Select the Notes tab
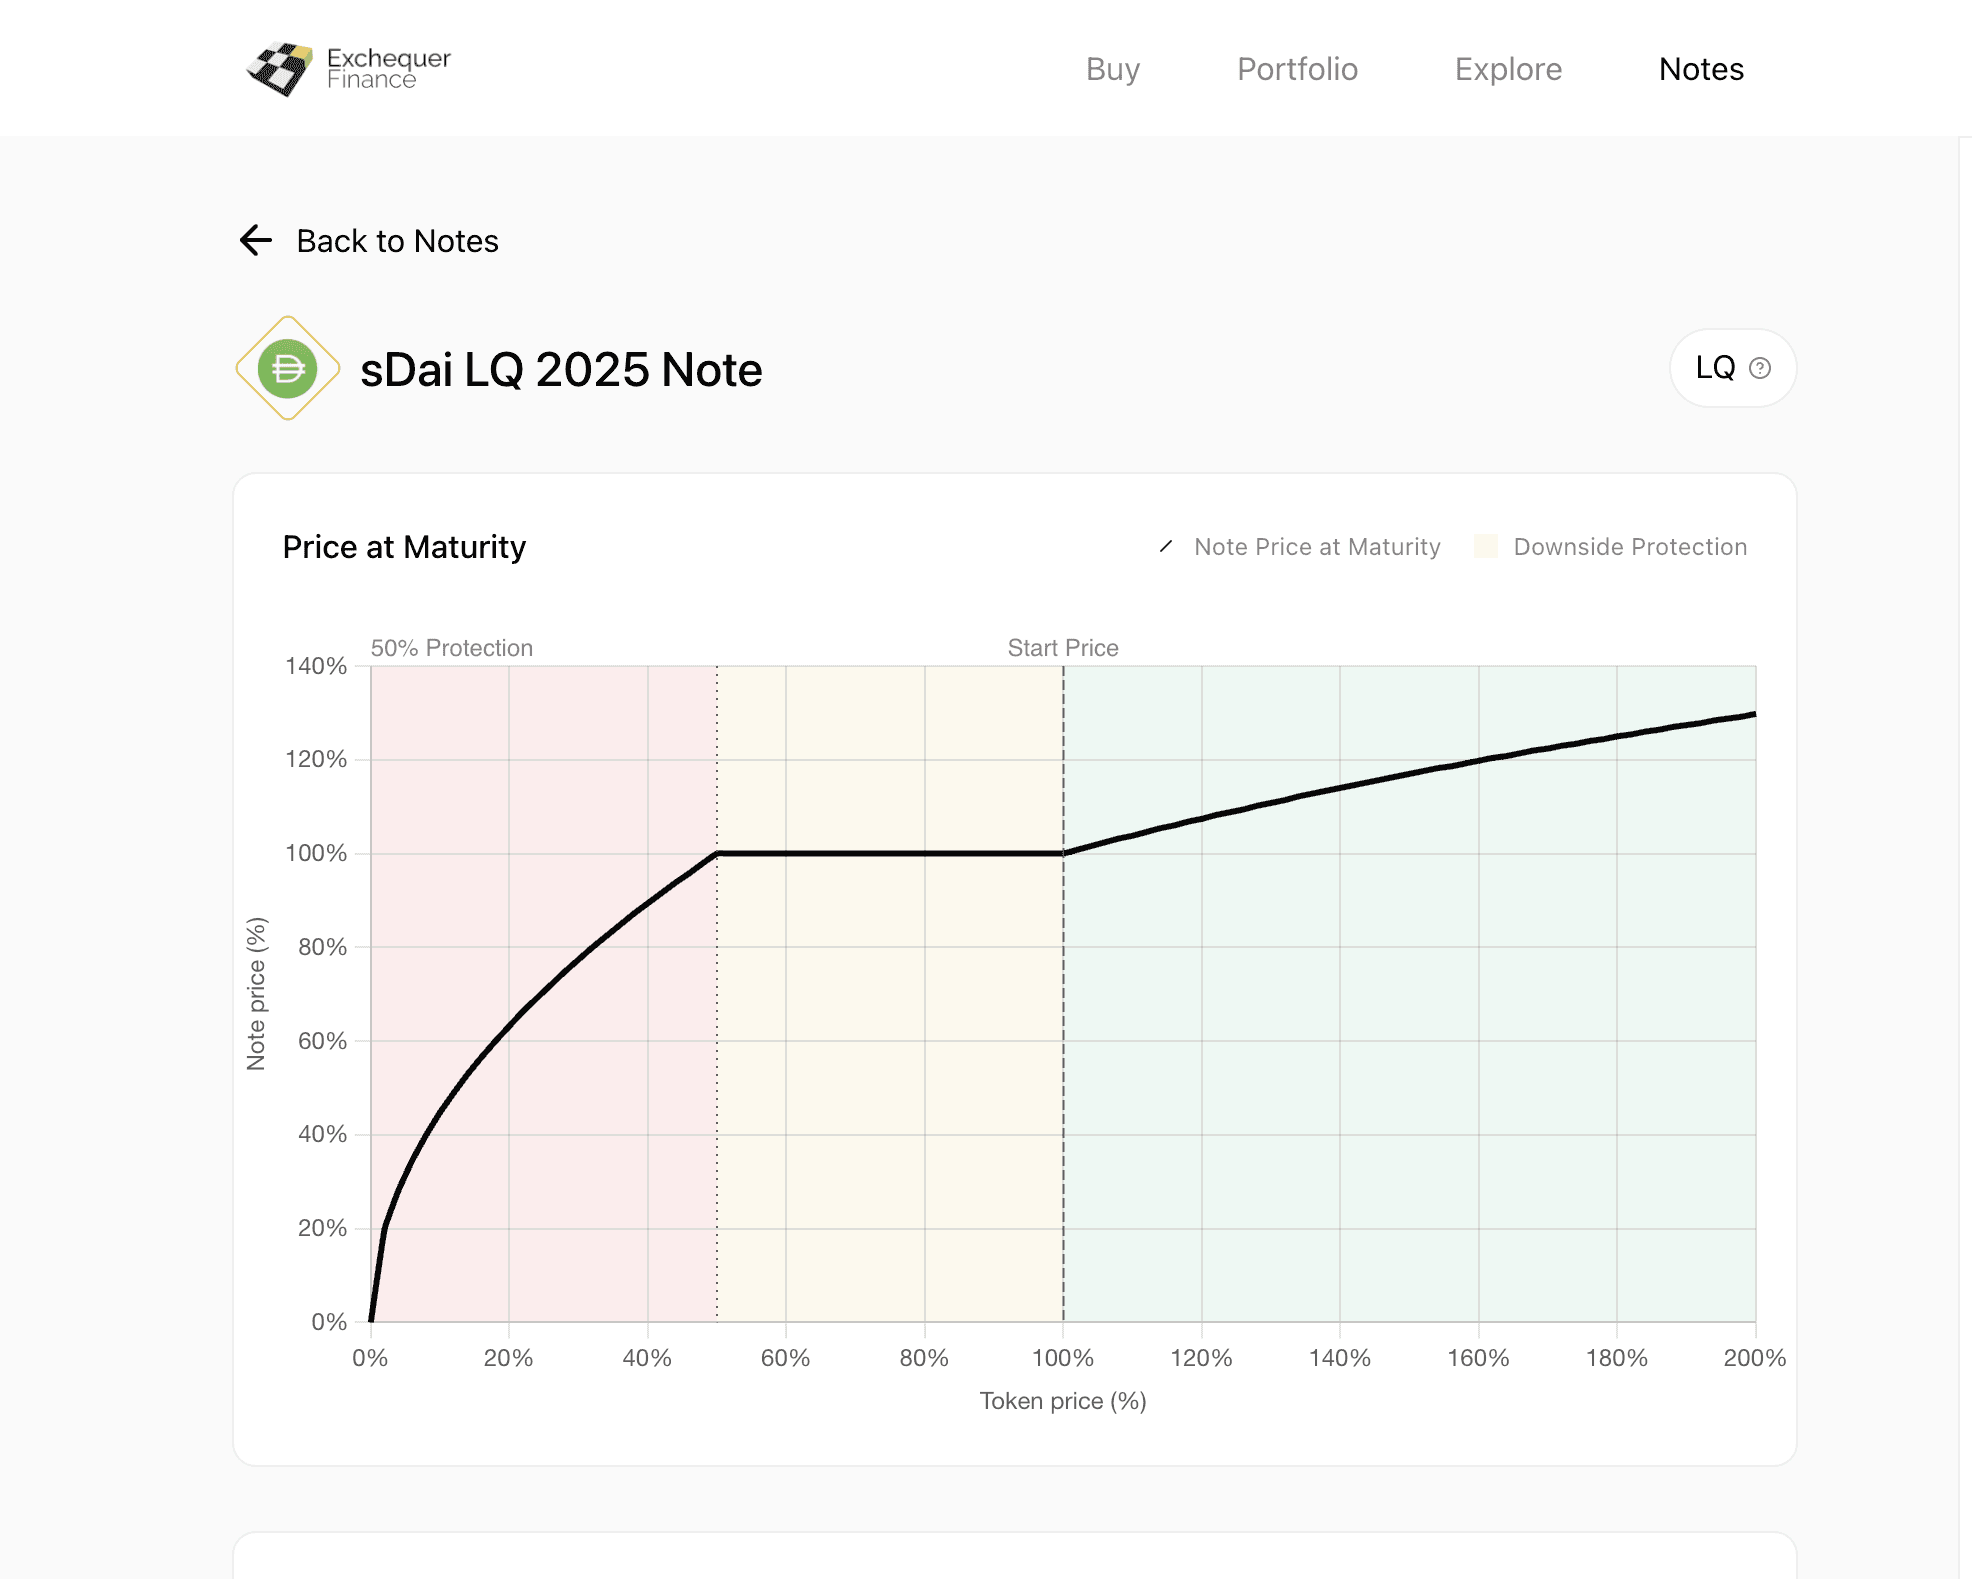The image size is (1972, 1579). 1701,69
